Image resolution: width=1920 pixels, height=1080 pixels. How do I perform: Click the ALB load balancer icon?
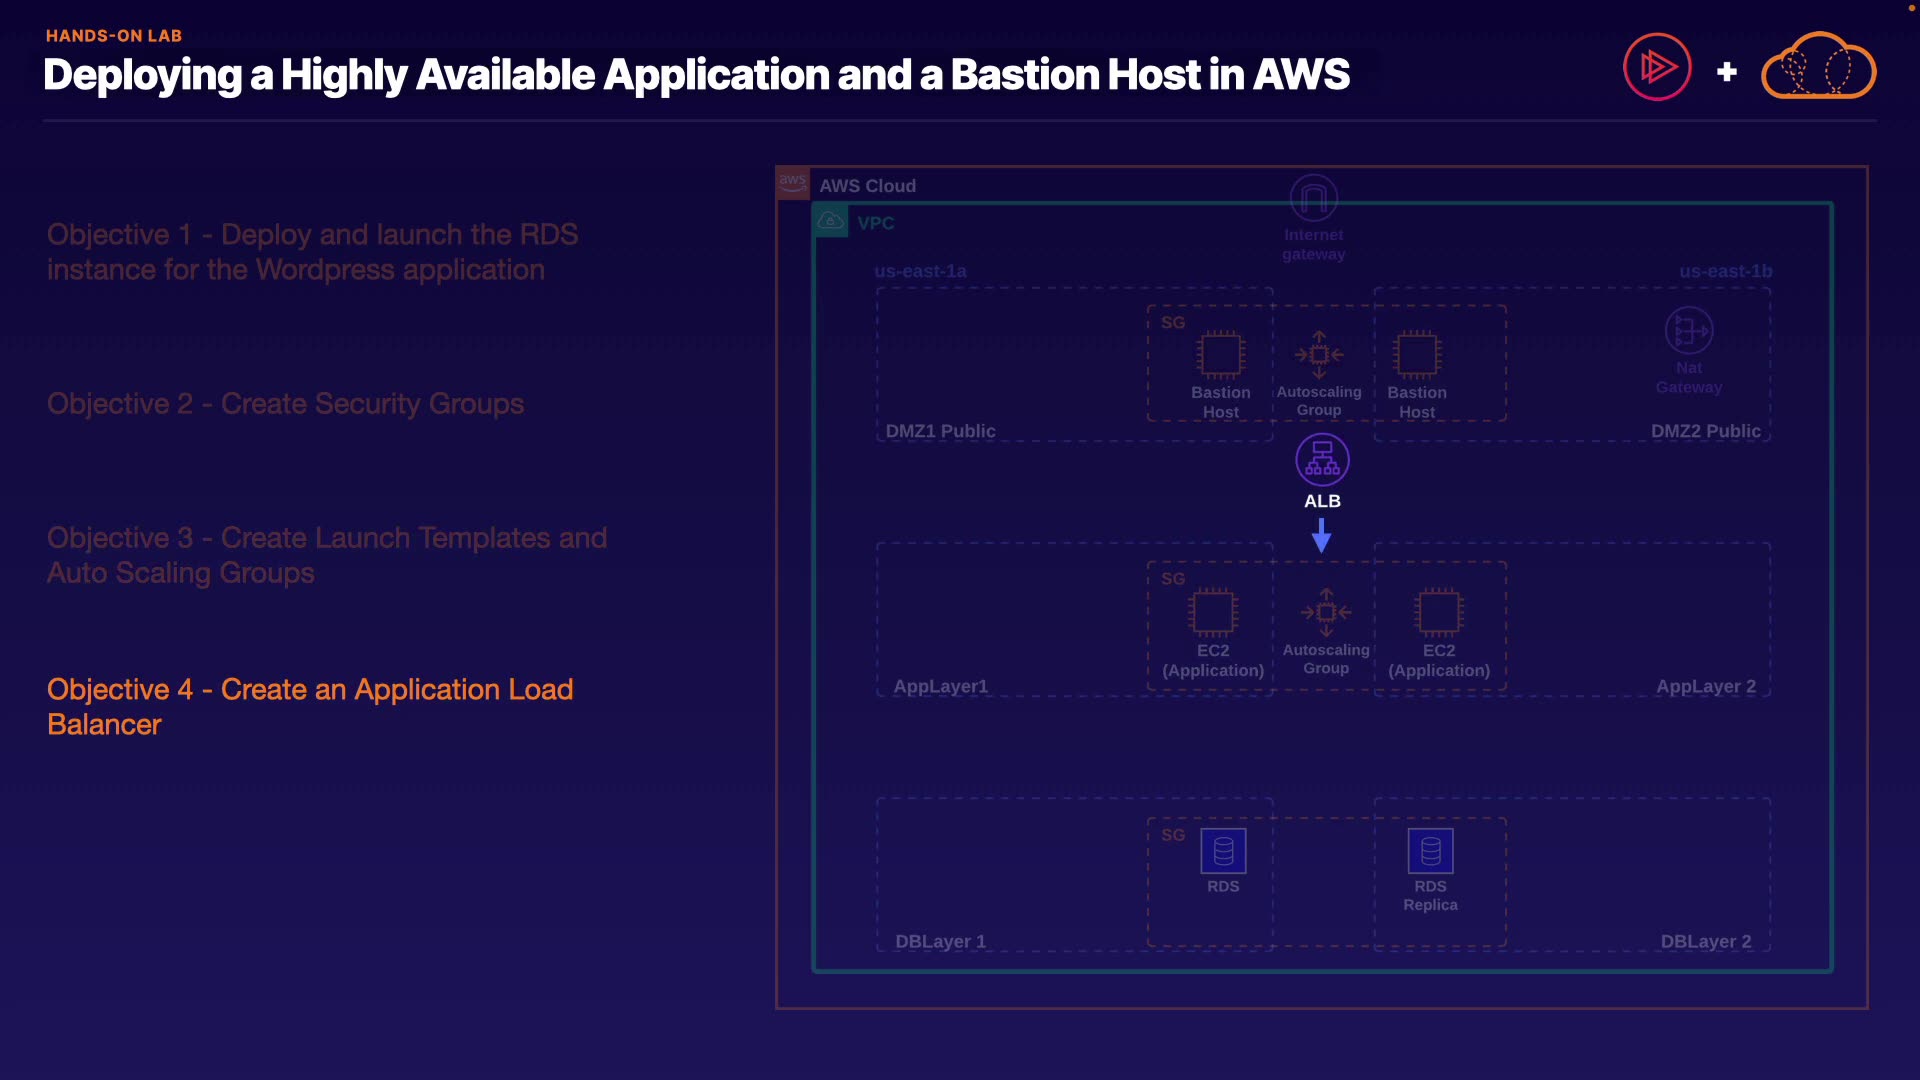point(1322,460)
